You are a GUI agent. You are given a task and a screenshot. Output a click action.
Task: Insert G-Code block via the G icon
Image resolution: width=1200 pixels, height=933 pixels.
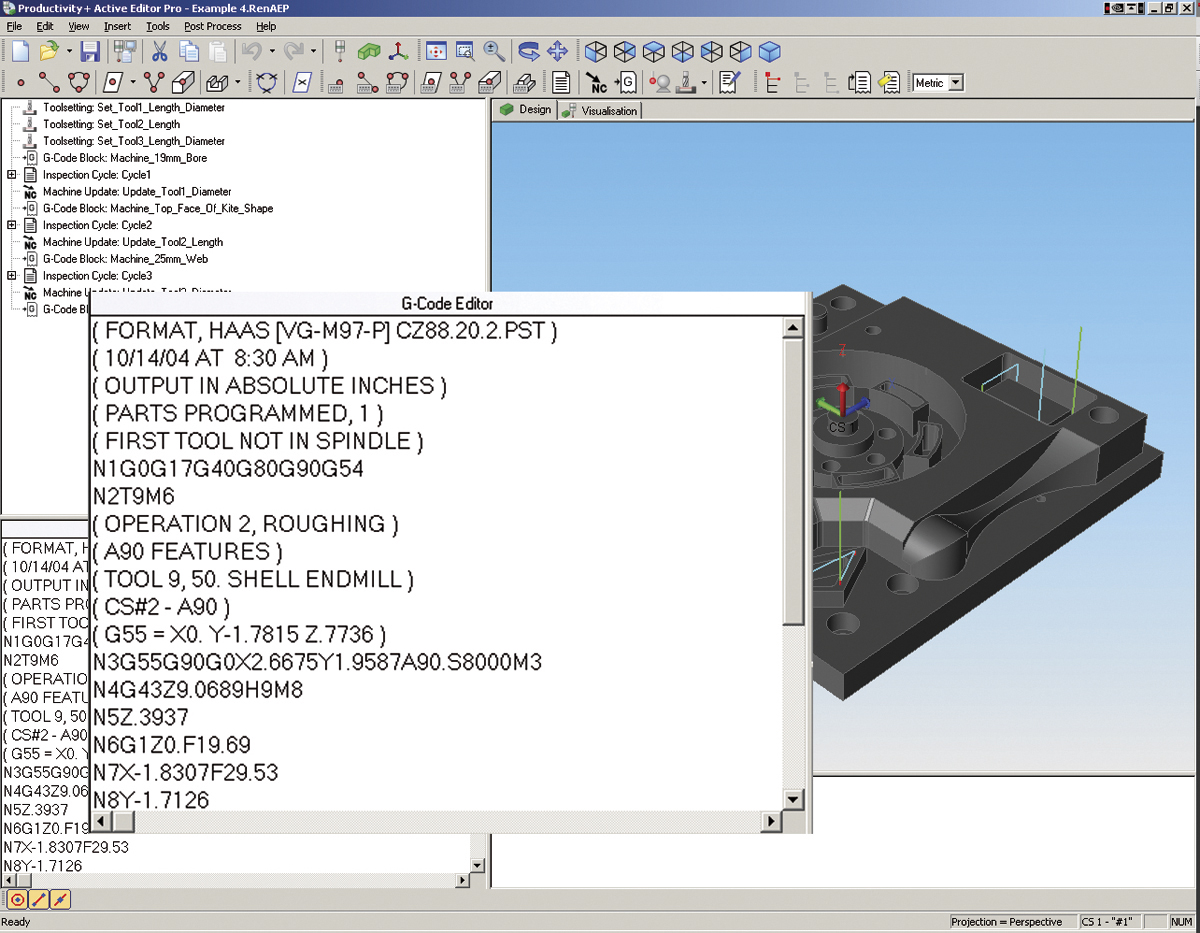625,83
